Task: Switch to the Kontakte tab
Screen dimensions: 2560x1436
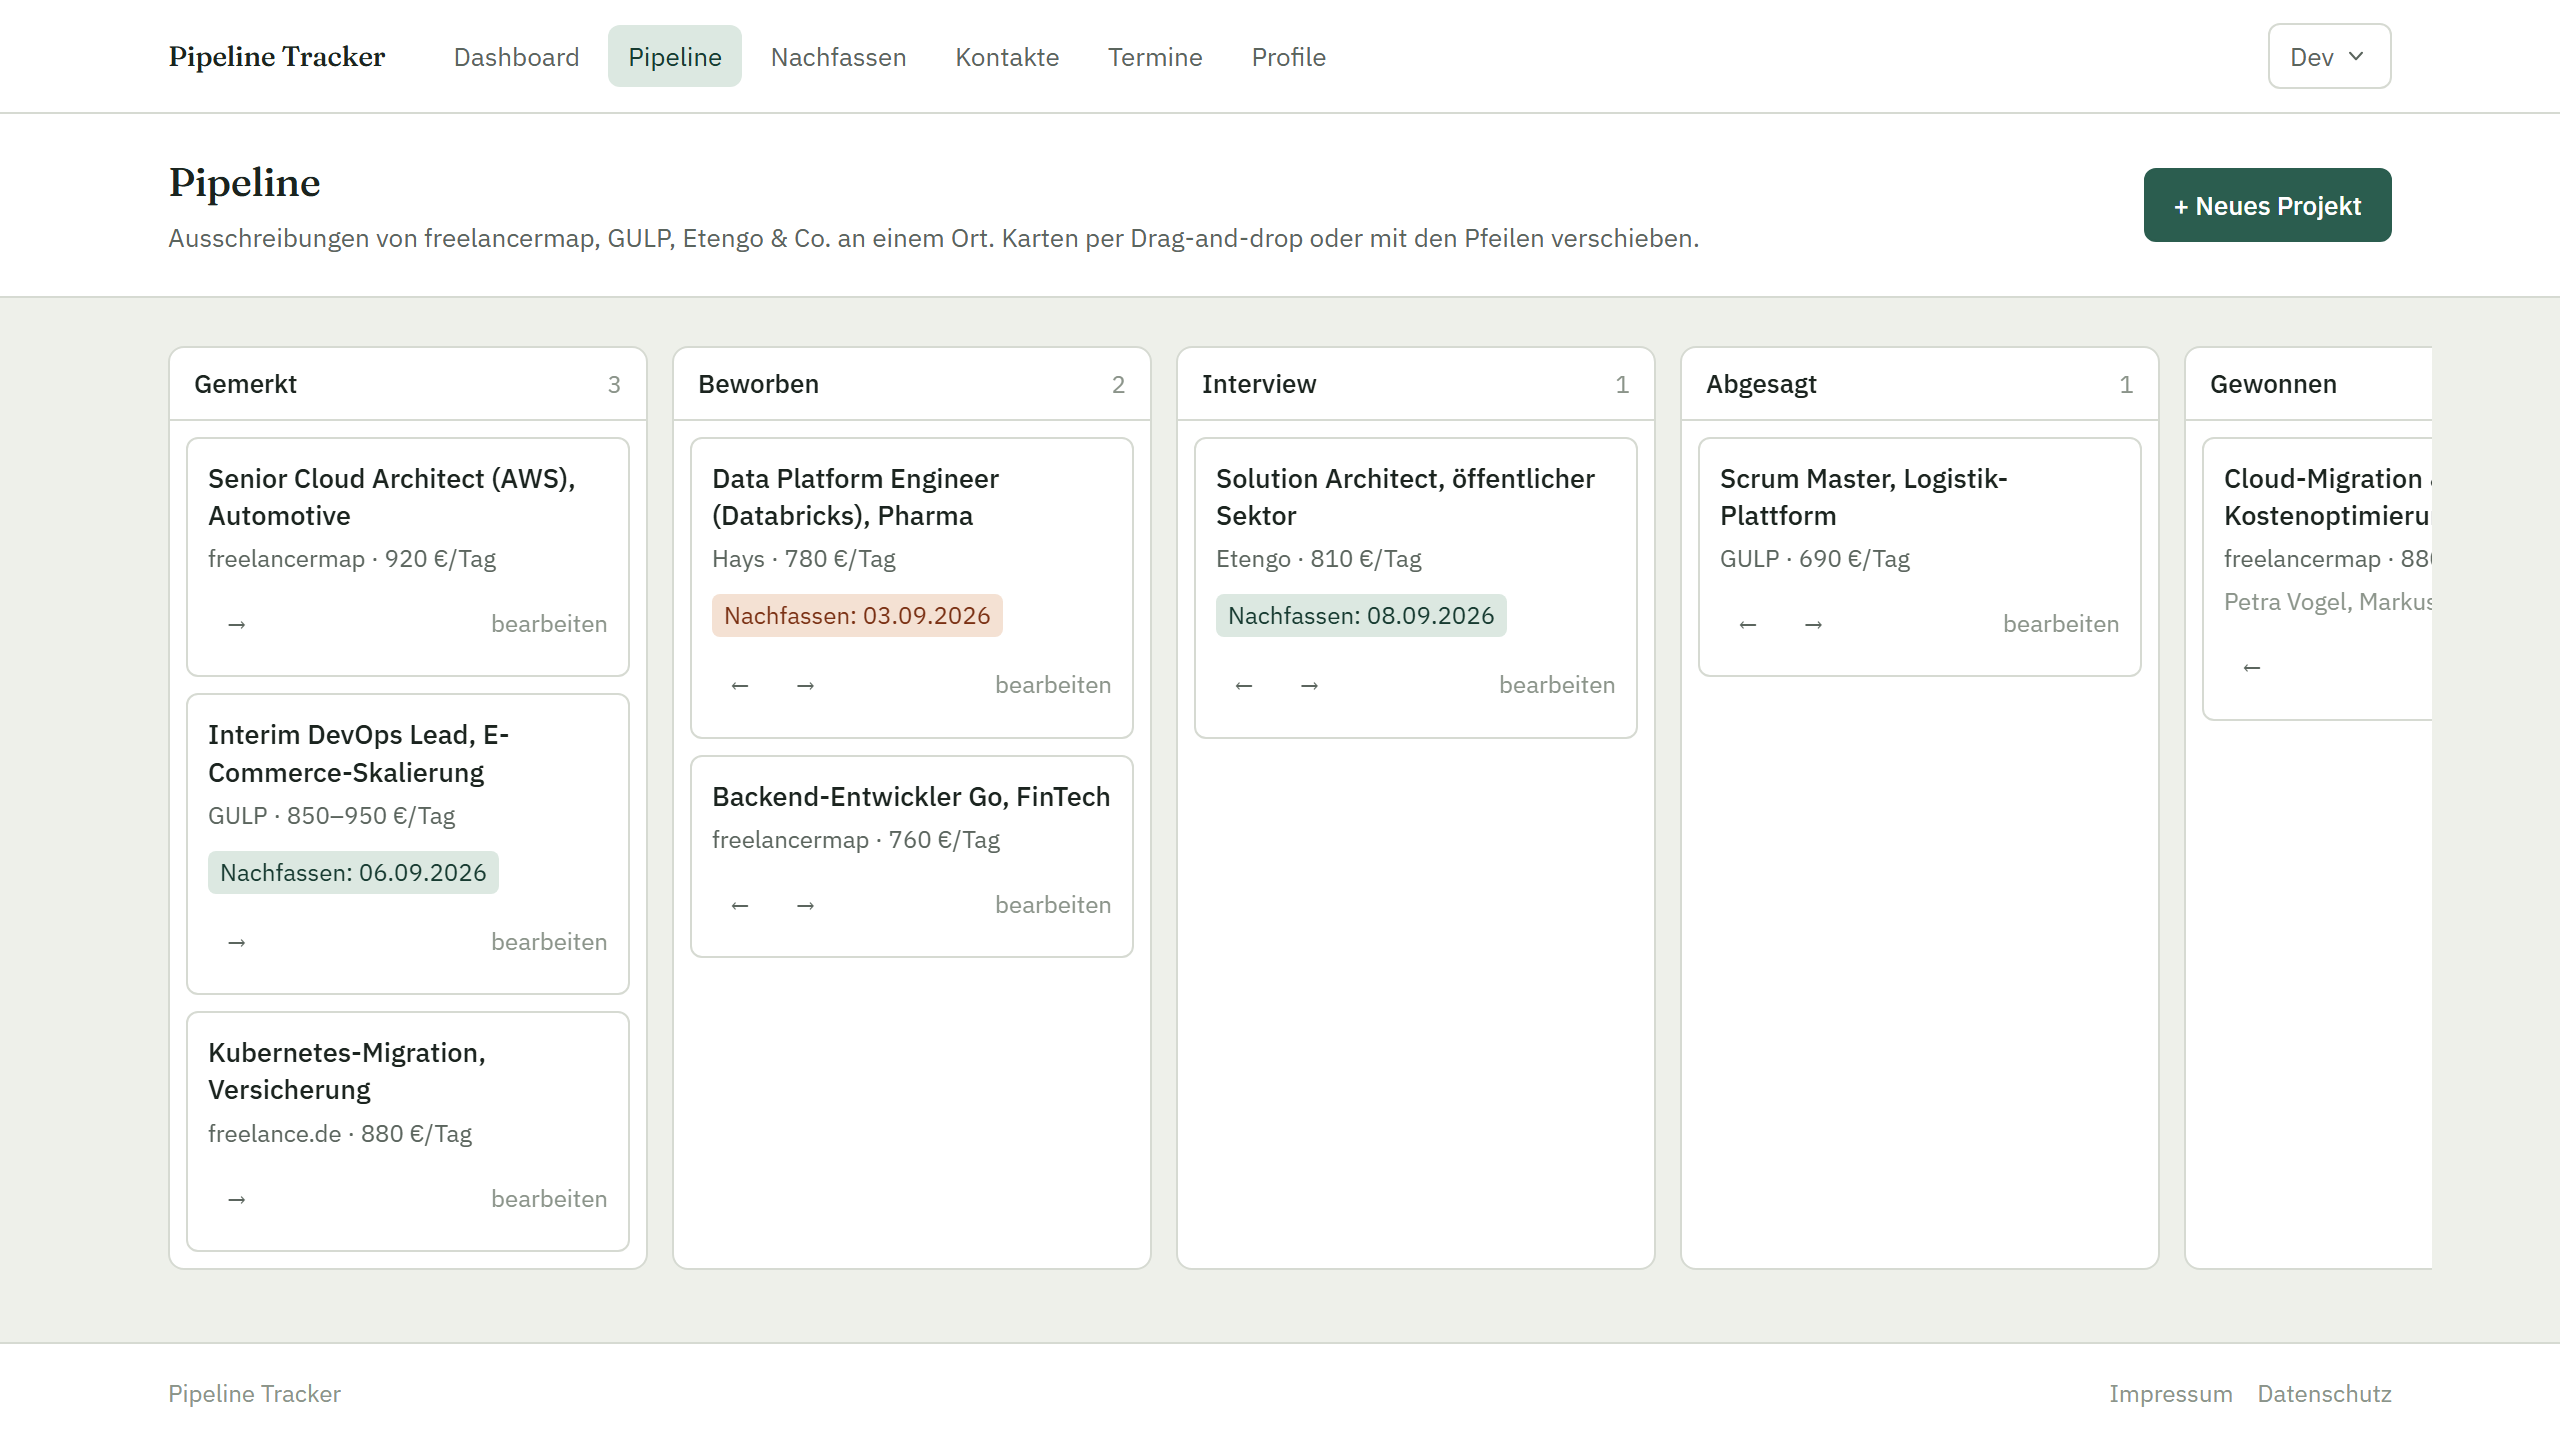Action: point(1007,57)
